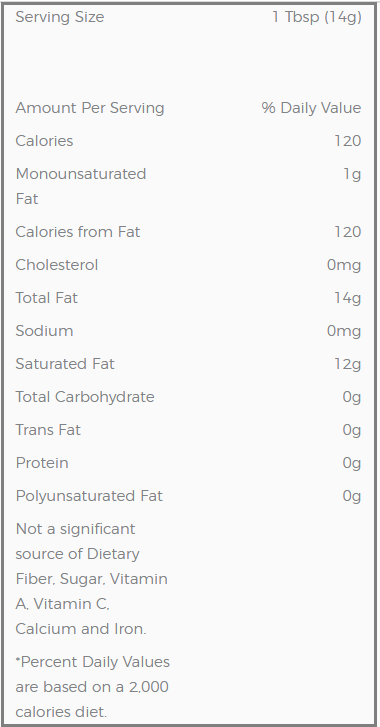This screenshot has width=380, height=727.
Task: Select the Protein row label
Action: click(42, 463)
